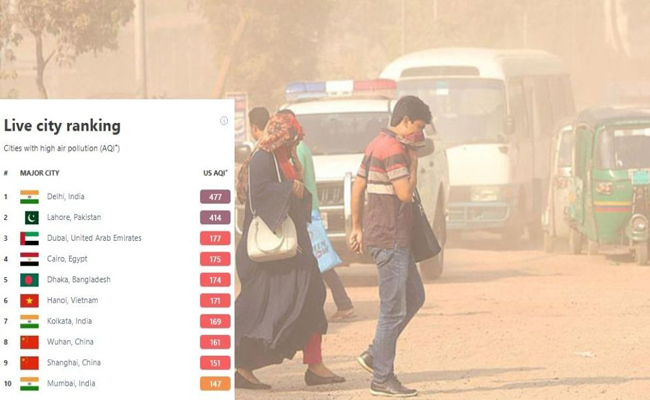Click the MAJOR CITY column header
Image resolution: width=650 pixels, height=400 pixels.
point(40,173)
